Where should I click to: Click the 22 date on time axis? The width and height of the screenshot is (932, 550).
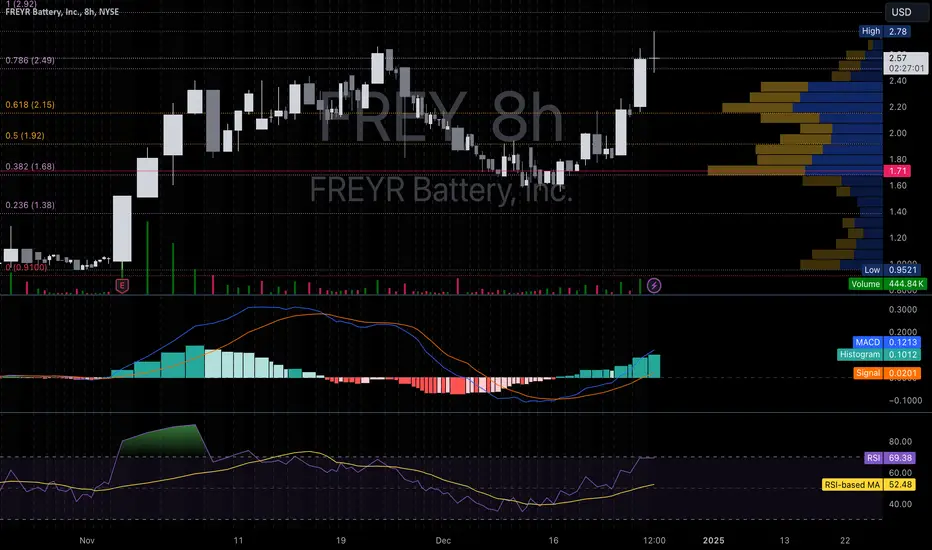coord(845,540)
